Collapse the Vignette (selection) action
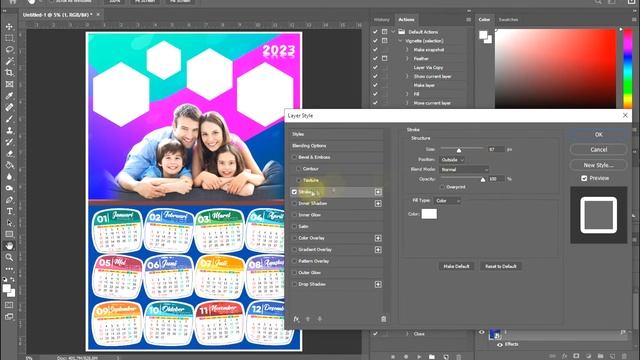The image size is (640, 360). click(x=400, y=41)
